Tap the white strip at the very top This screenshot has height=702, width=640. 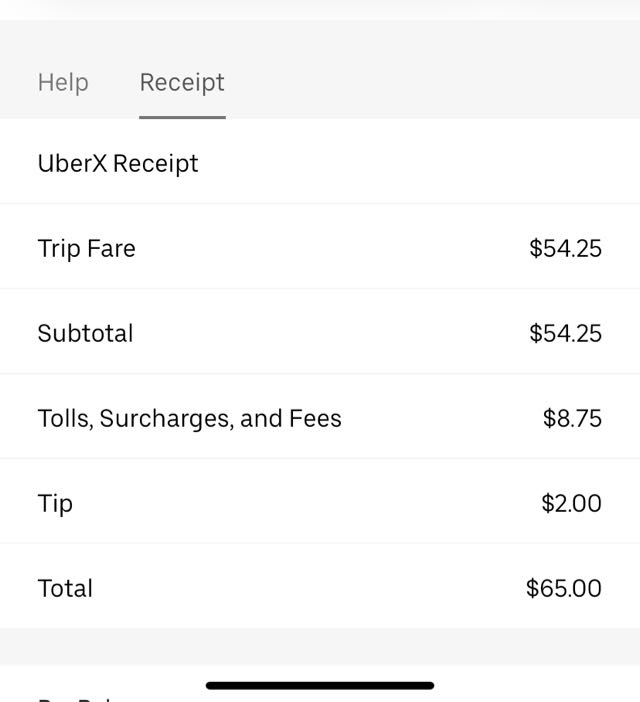pyautogui.click(x=320, y=8)
